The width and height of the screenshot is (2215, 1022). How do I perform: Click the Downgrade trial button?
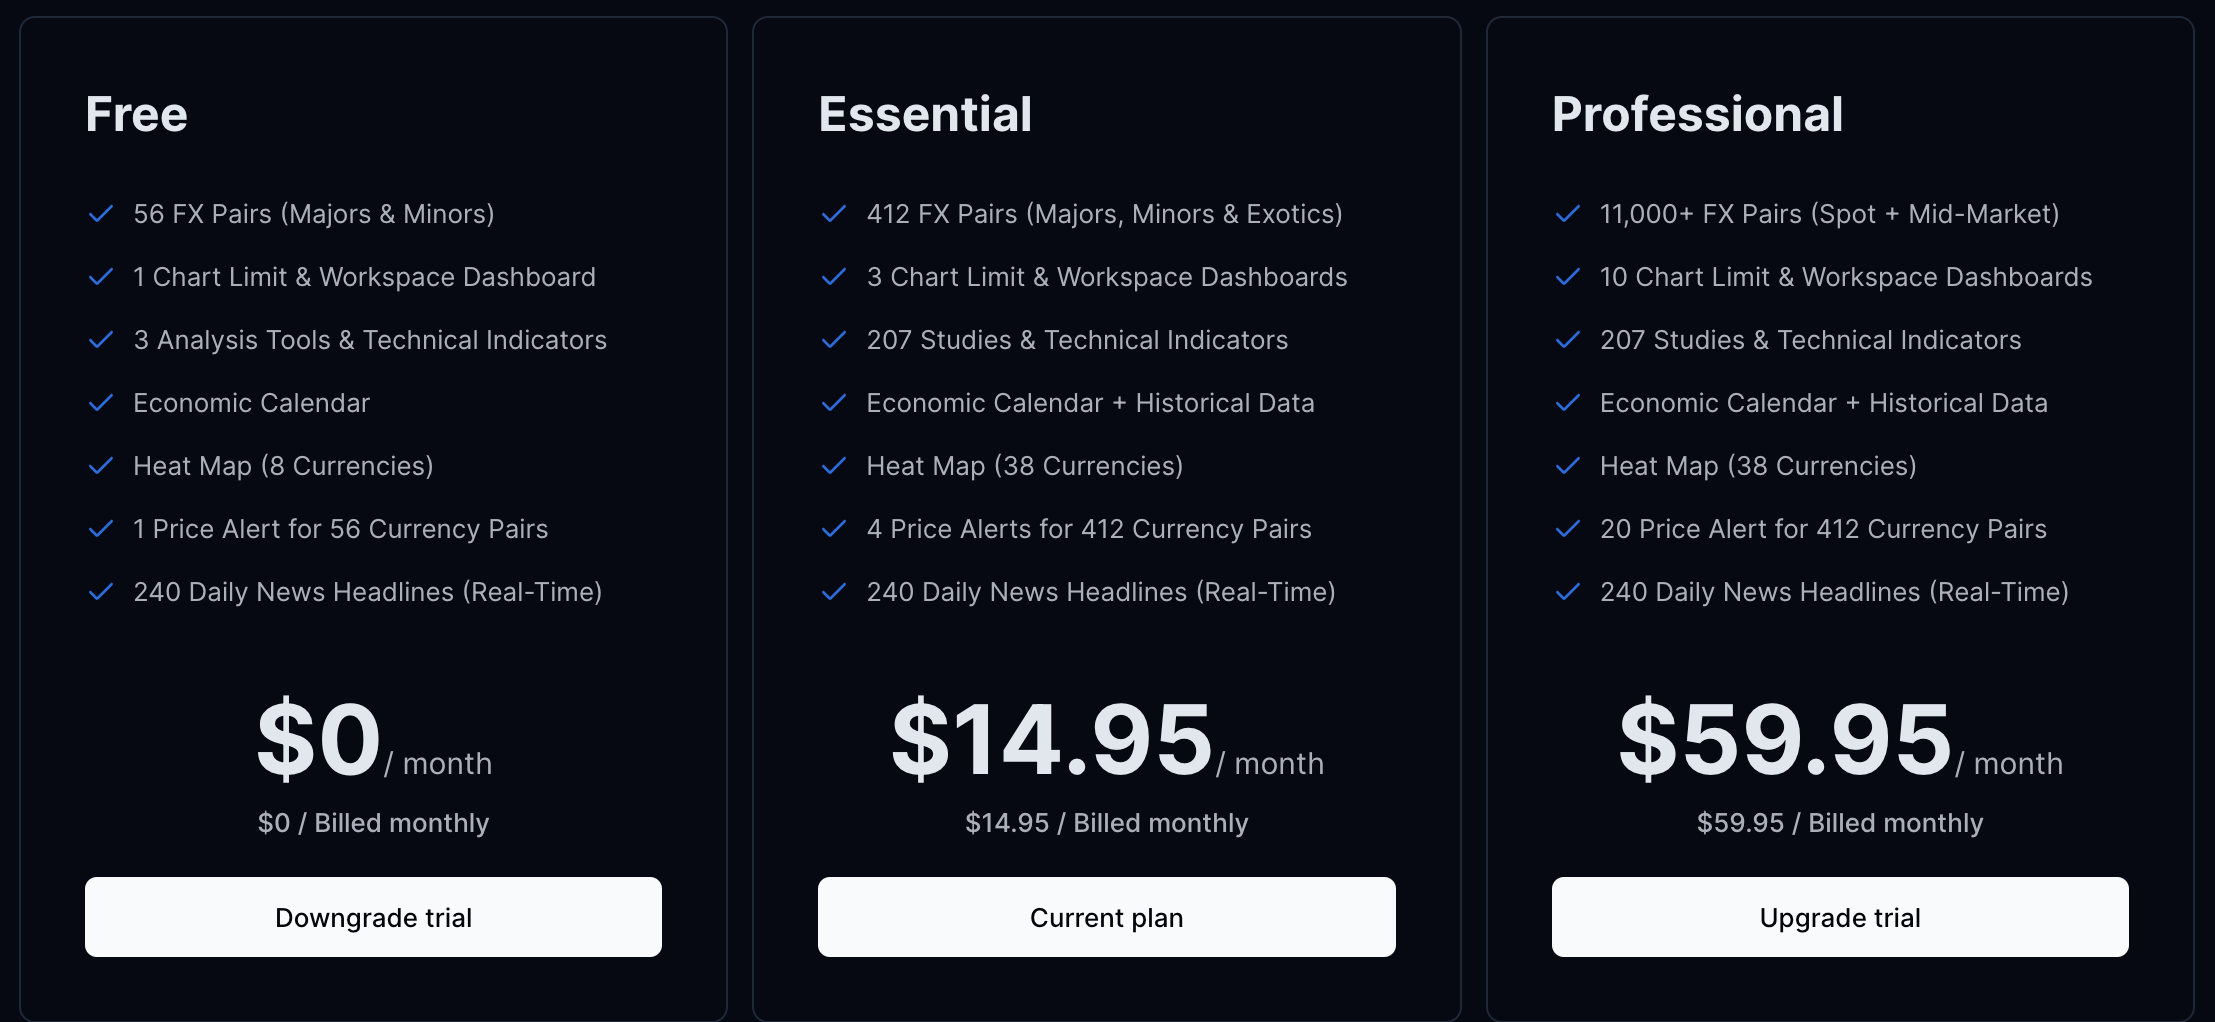pyautogui.click(x=373, y=917)
